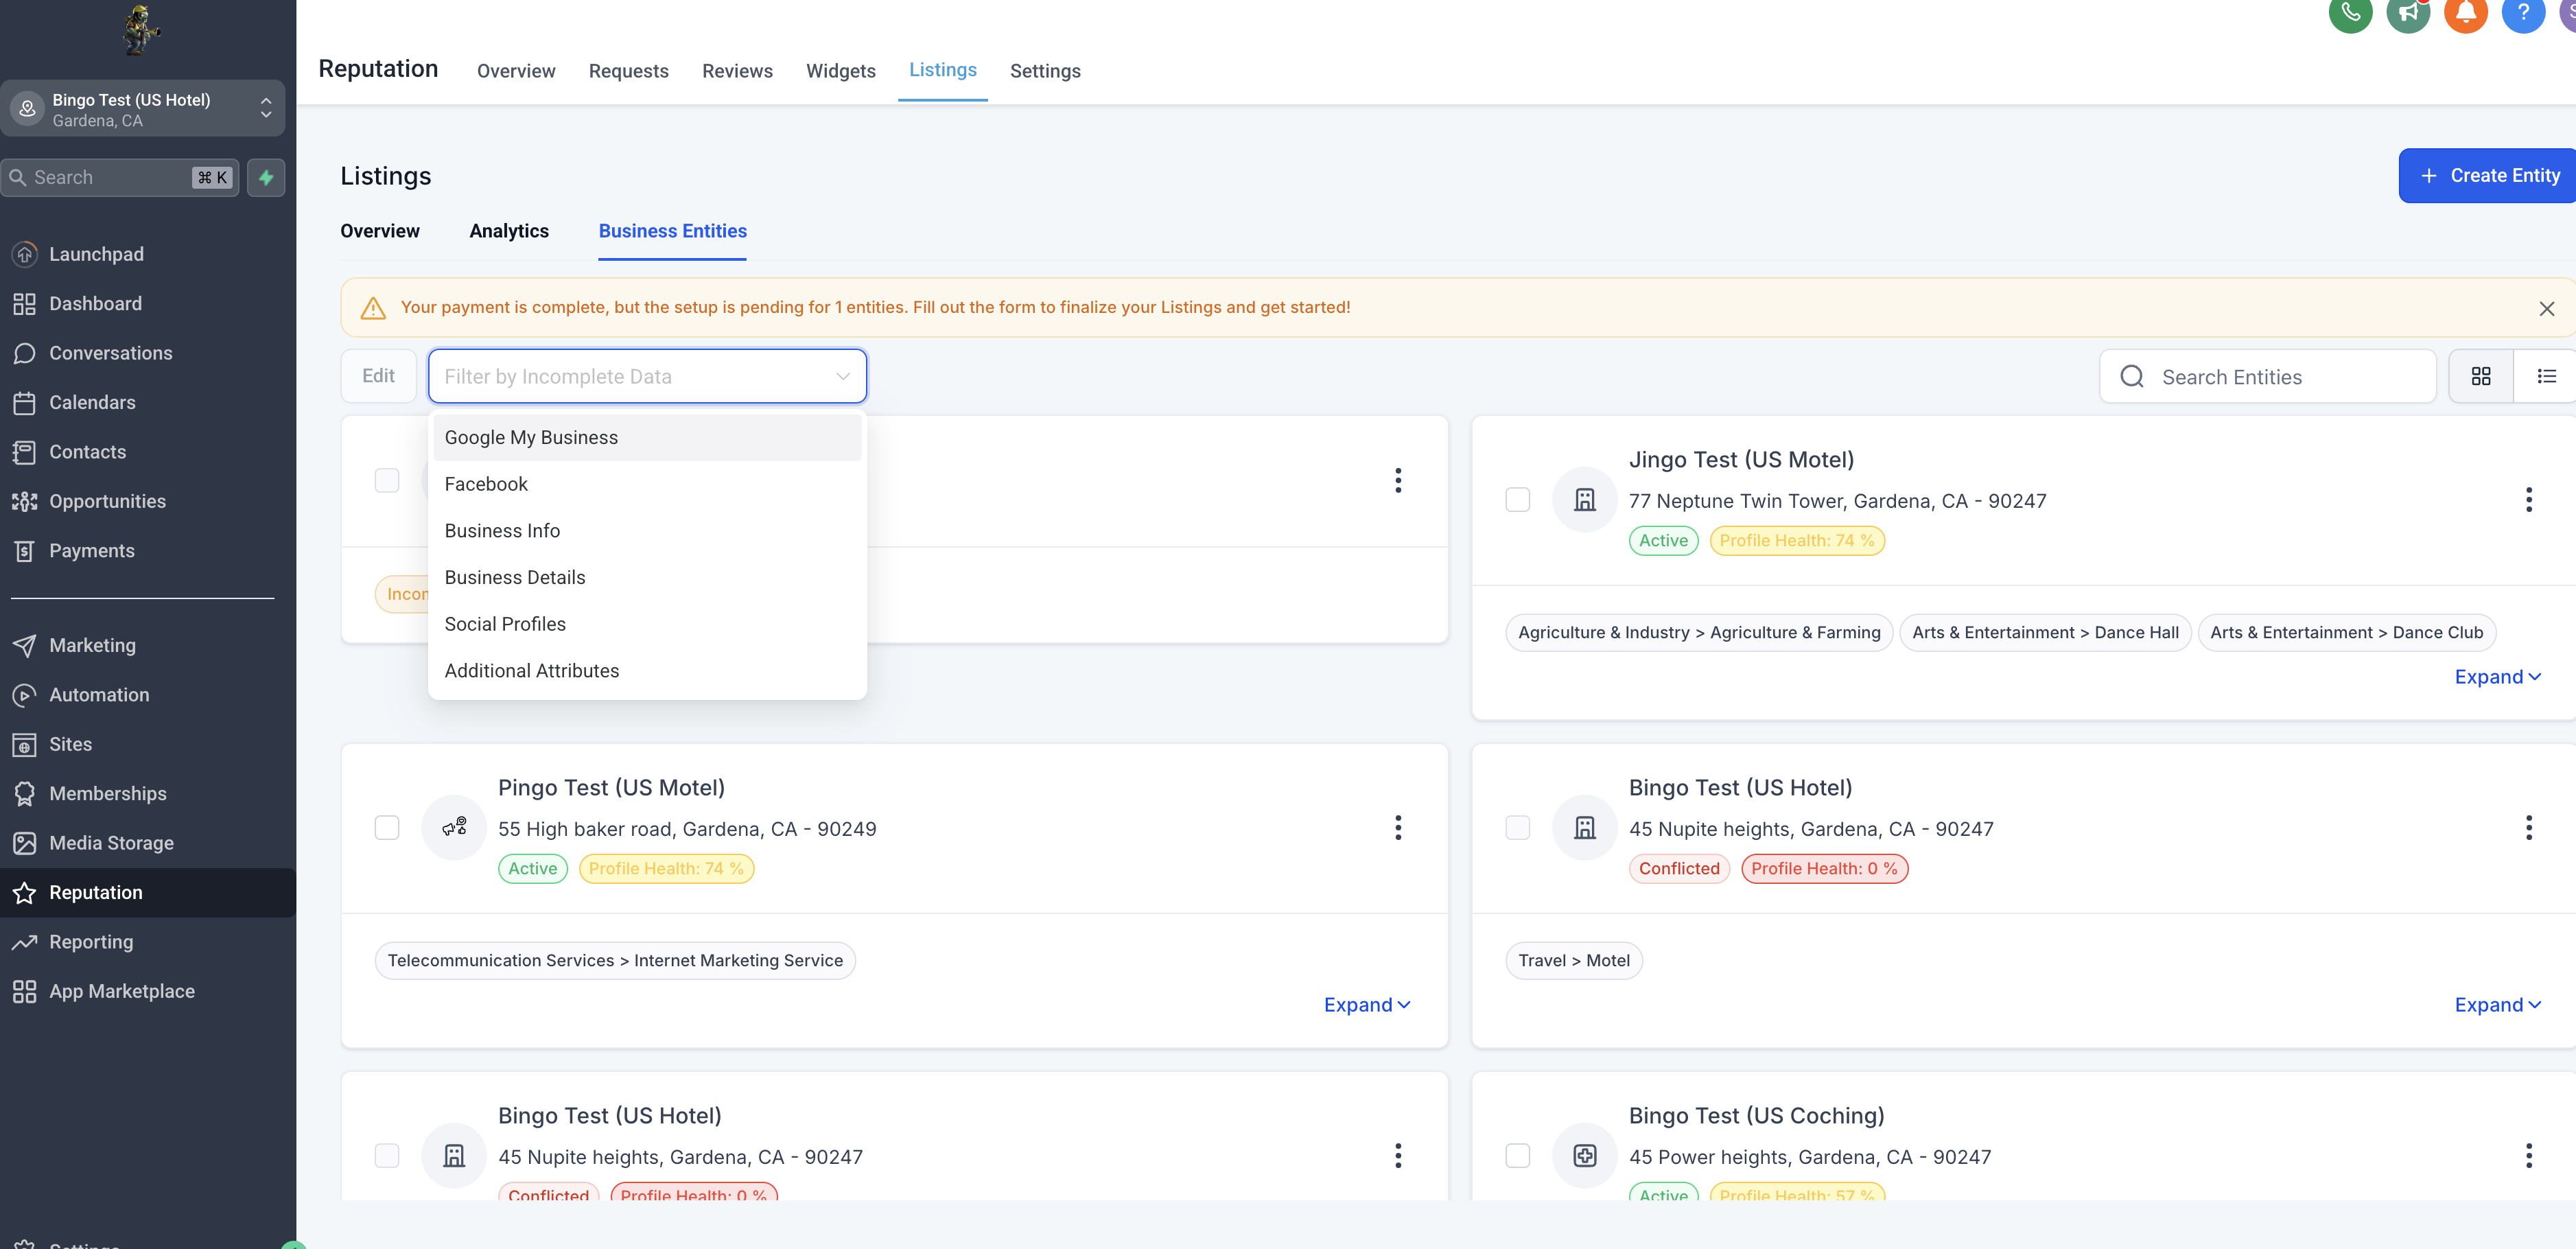Tick the Bingo Test (US Coching) checkbox
Screen dimensions: 2576x1249
1517,1155
